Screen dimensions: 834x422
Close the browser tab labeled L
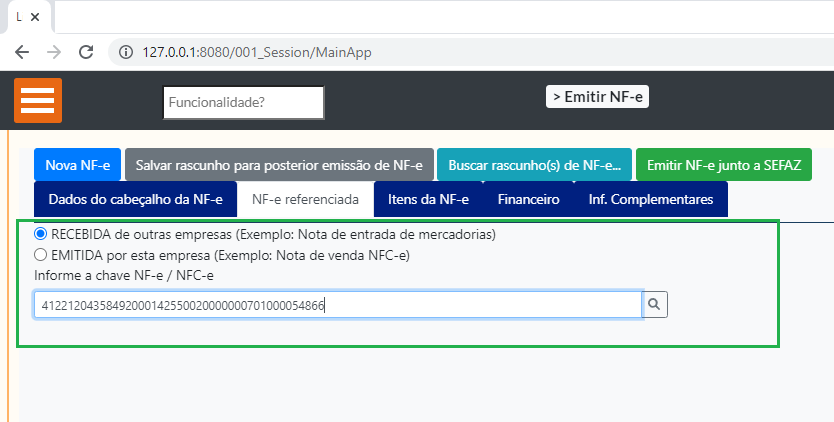point(37,17)
